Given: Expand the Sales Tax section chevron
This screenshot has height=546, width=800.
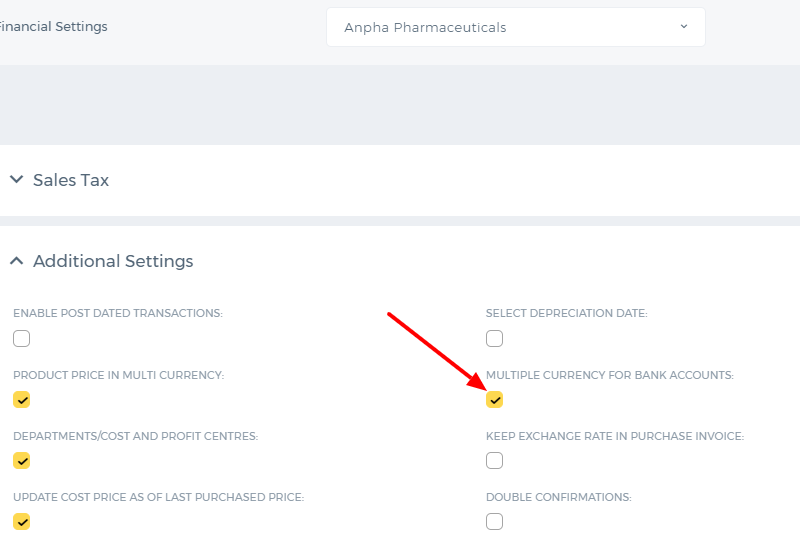Looking at the screenshot, I should pyautogui.click(x=16, y=179).
